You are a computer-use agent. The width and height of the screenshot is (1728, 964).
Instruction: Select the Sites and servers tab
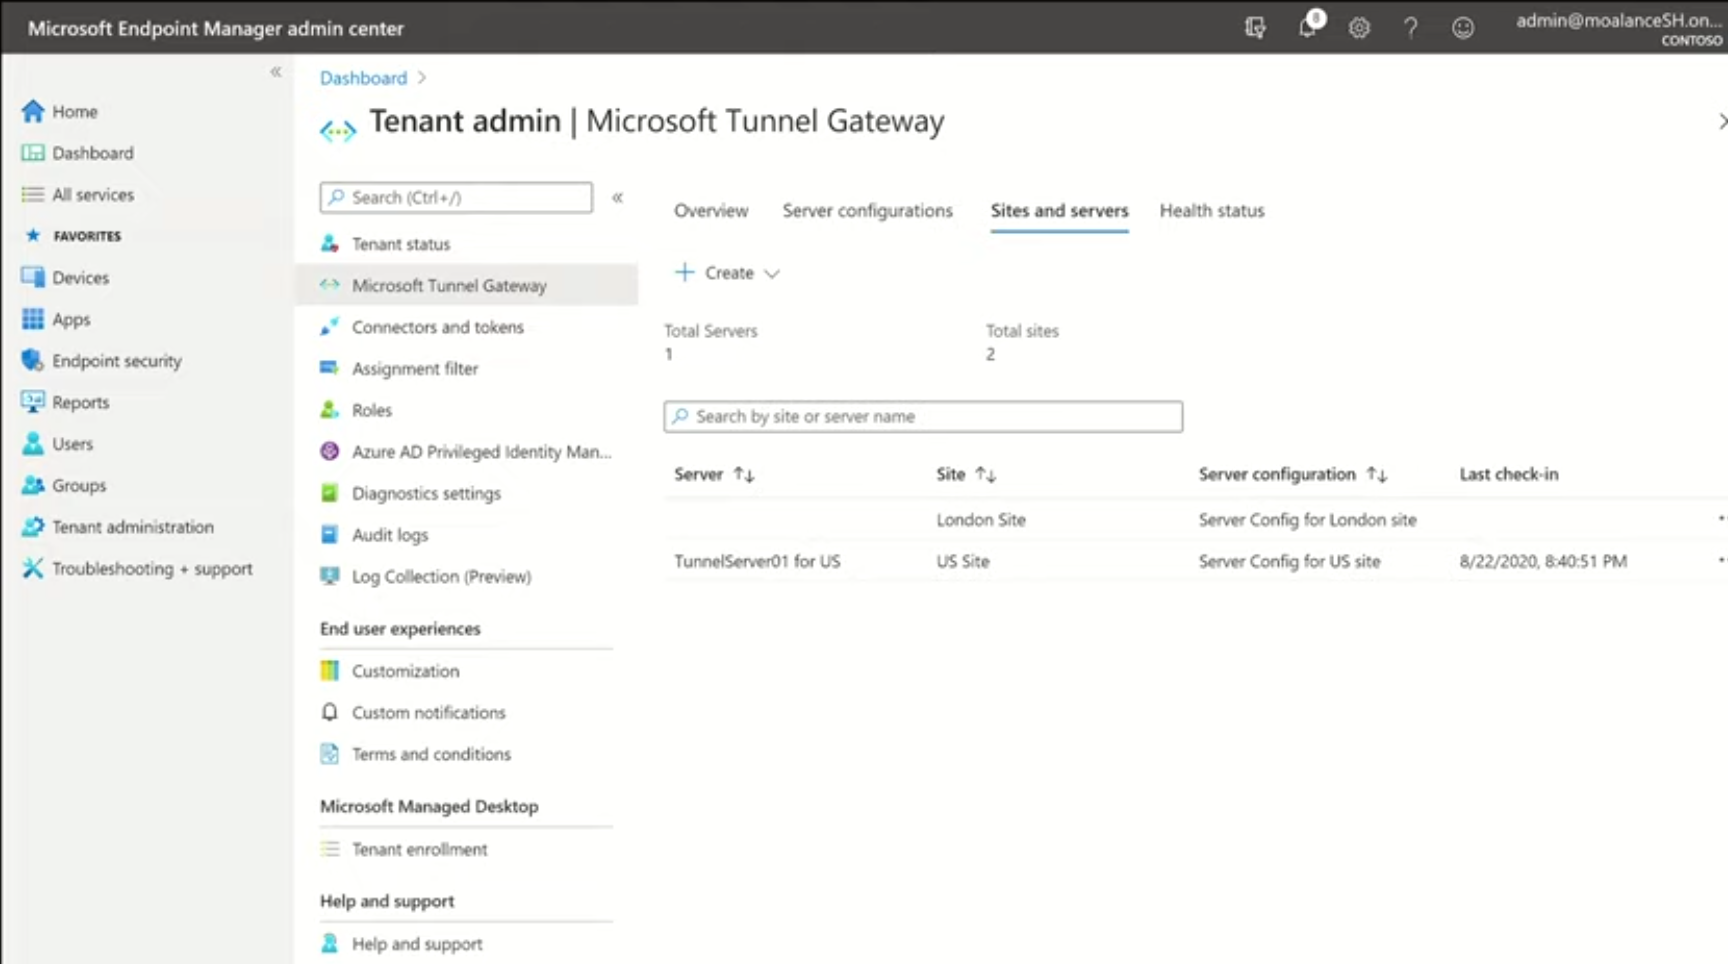pyautogui.click(x=1059, y=210)
